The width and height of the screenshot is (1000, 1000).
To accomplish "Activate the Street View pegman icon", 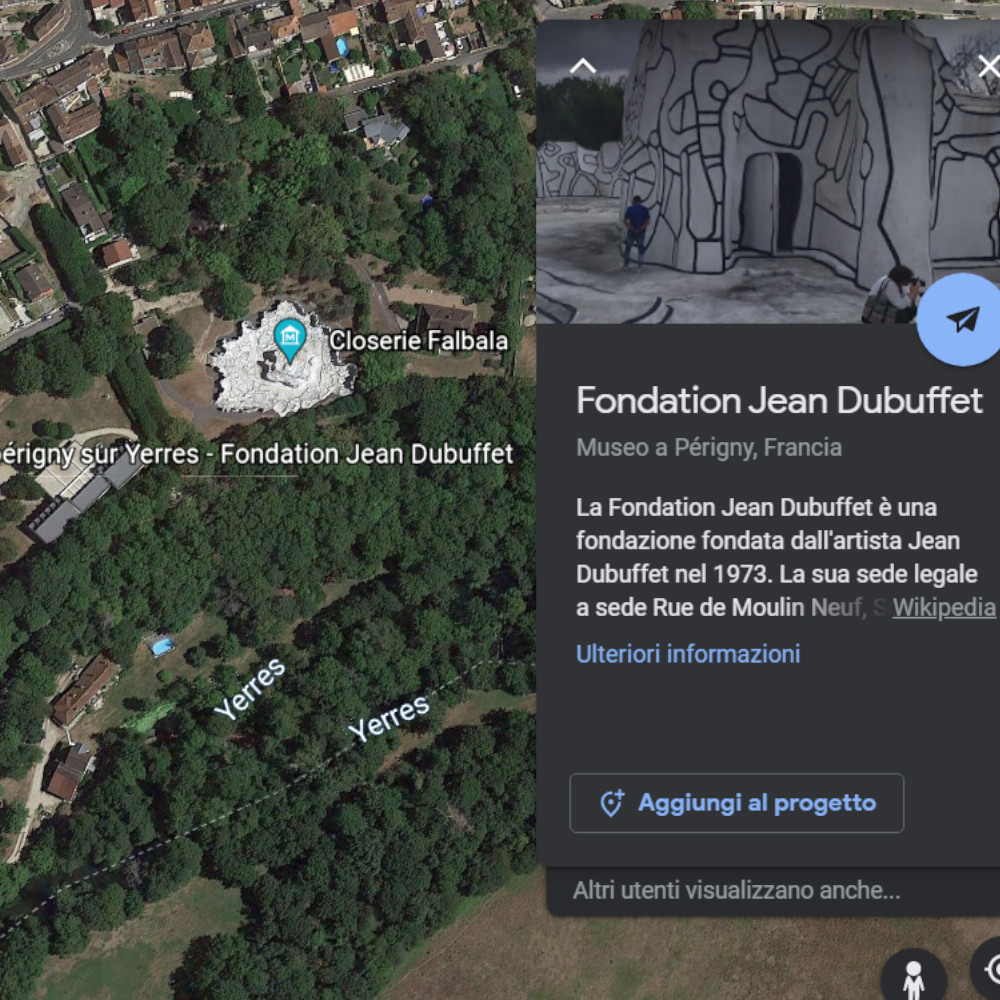I will tap(913, 977).
